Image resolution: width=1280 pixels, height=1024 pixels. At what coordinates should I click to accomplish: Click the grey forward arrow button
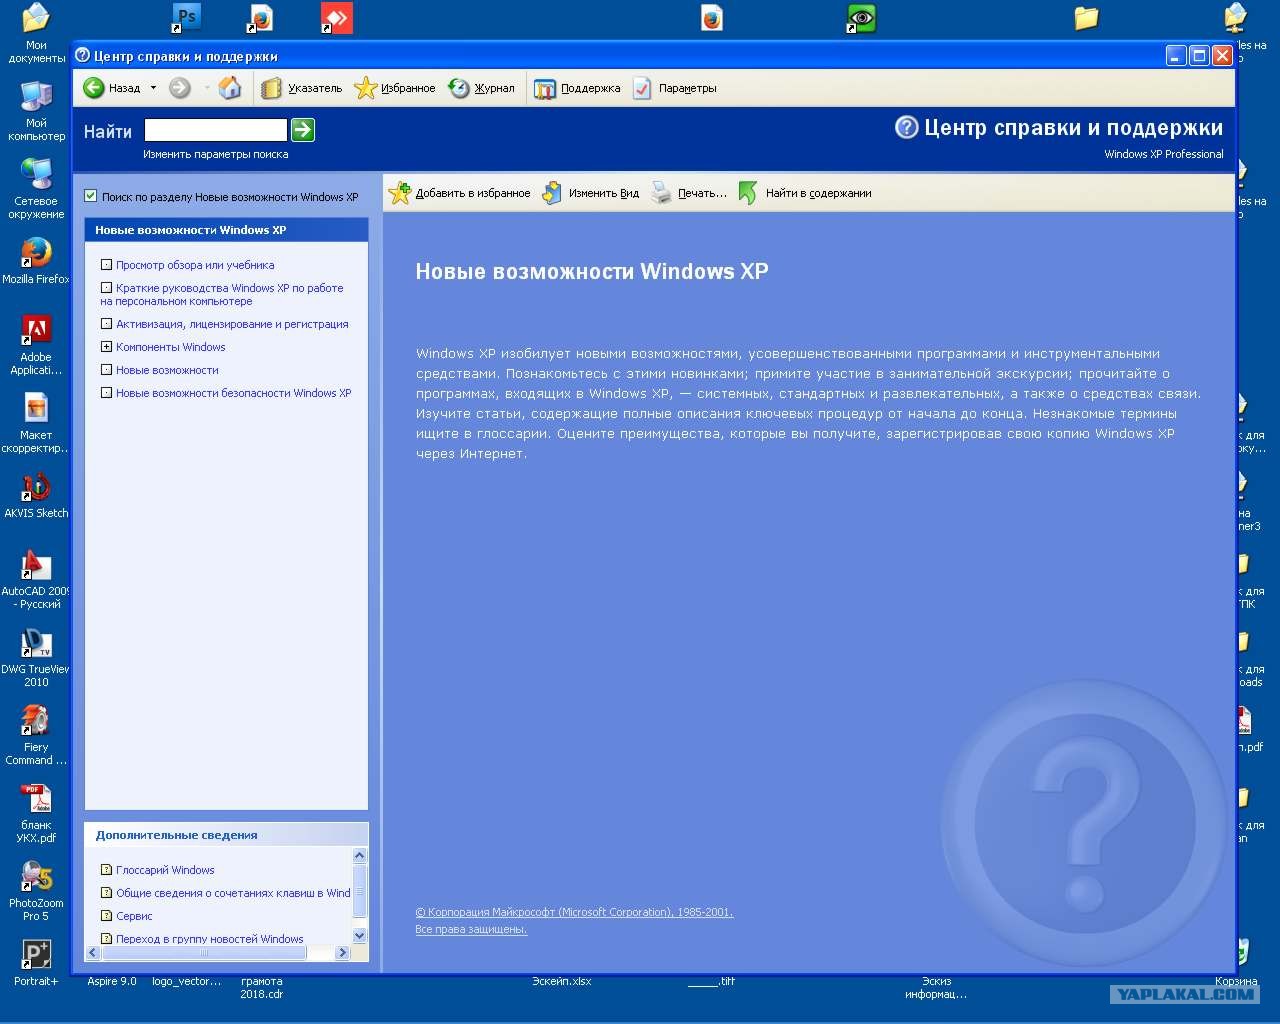tap(180, 88)
